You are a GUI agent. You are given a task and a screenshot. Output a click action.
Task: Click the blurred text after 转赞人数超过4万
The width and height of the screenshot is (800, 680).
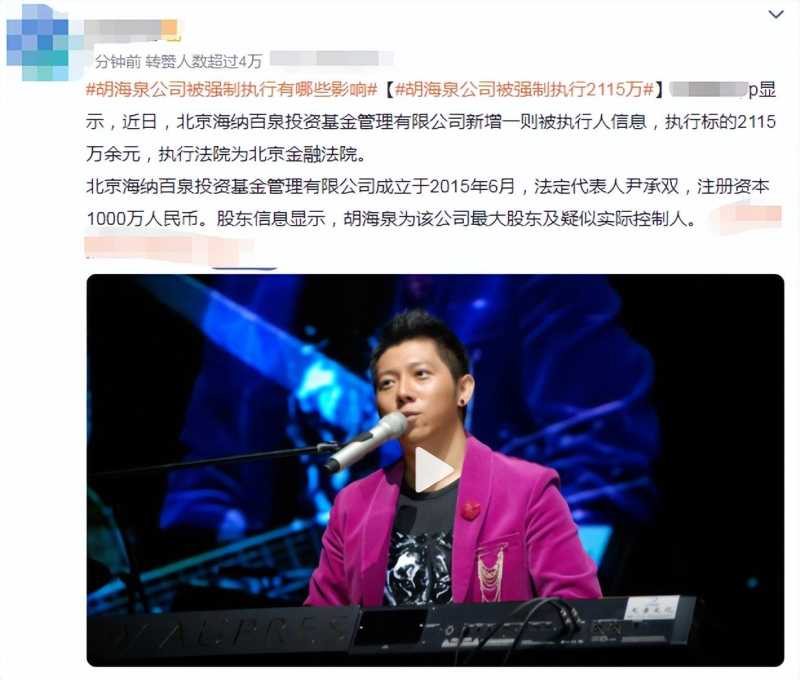tap(331, 59)
